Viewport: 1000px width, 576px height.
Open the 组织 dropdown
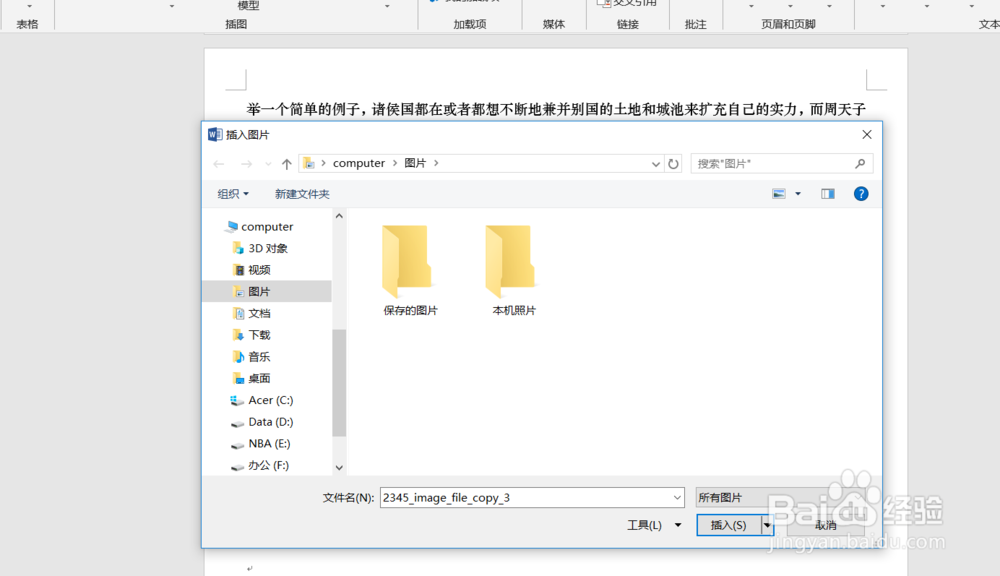(x=232, y=193)
